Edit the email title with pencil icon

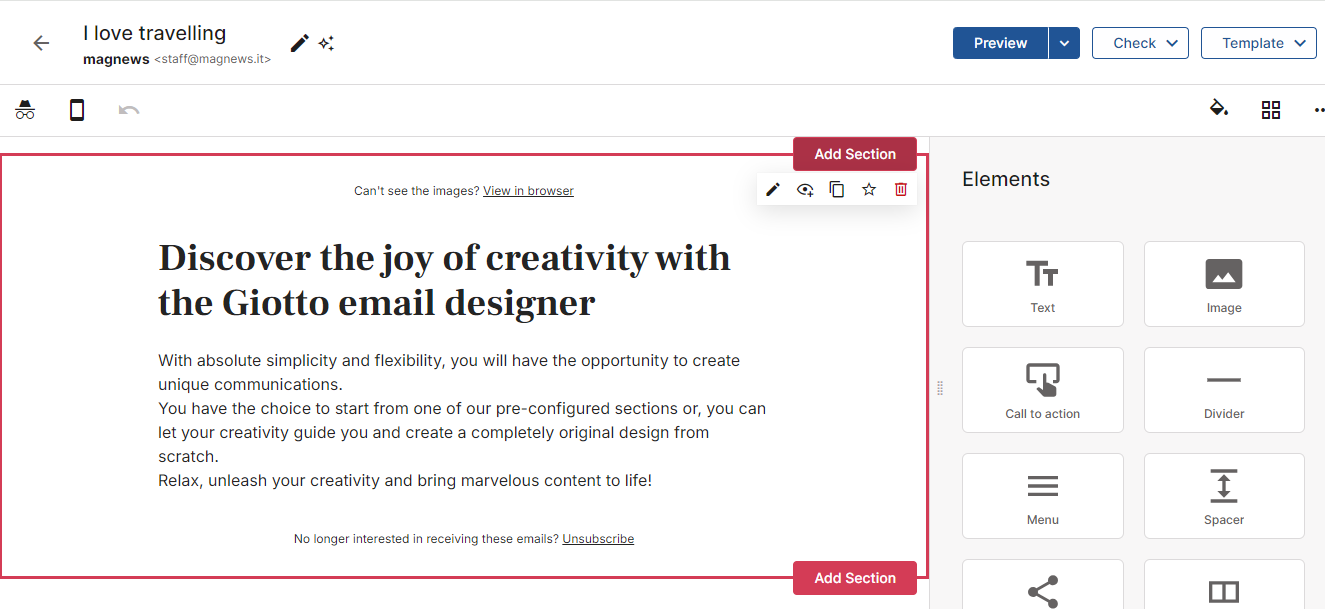[x=299, y=43]
